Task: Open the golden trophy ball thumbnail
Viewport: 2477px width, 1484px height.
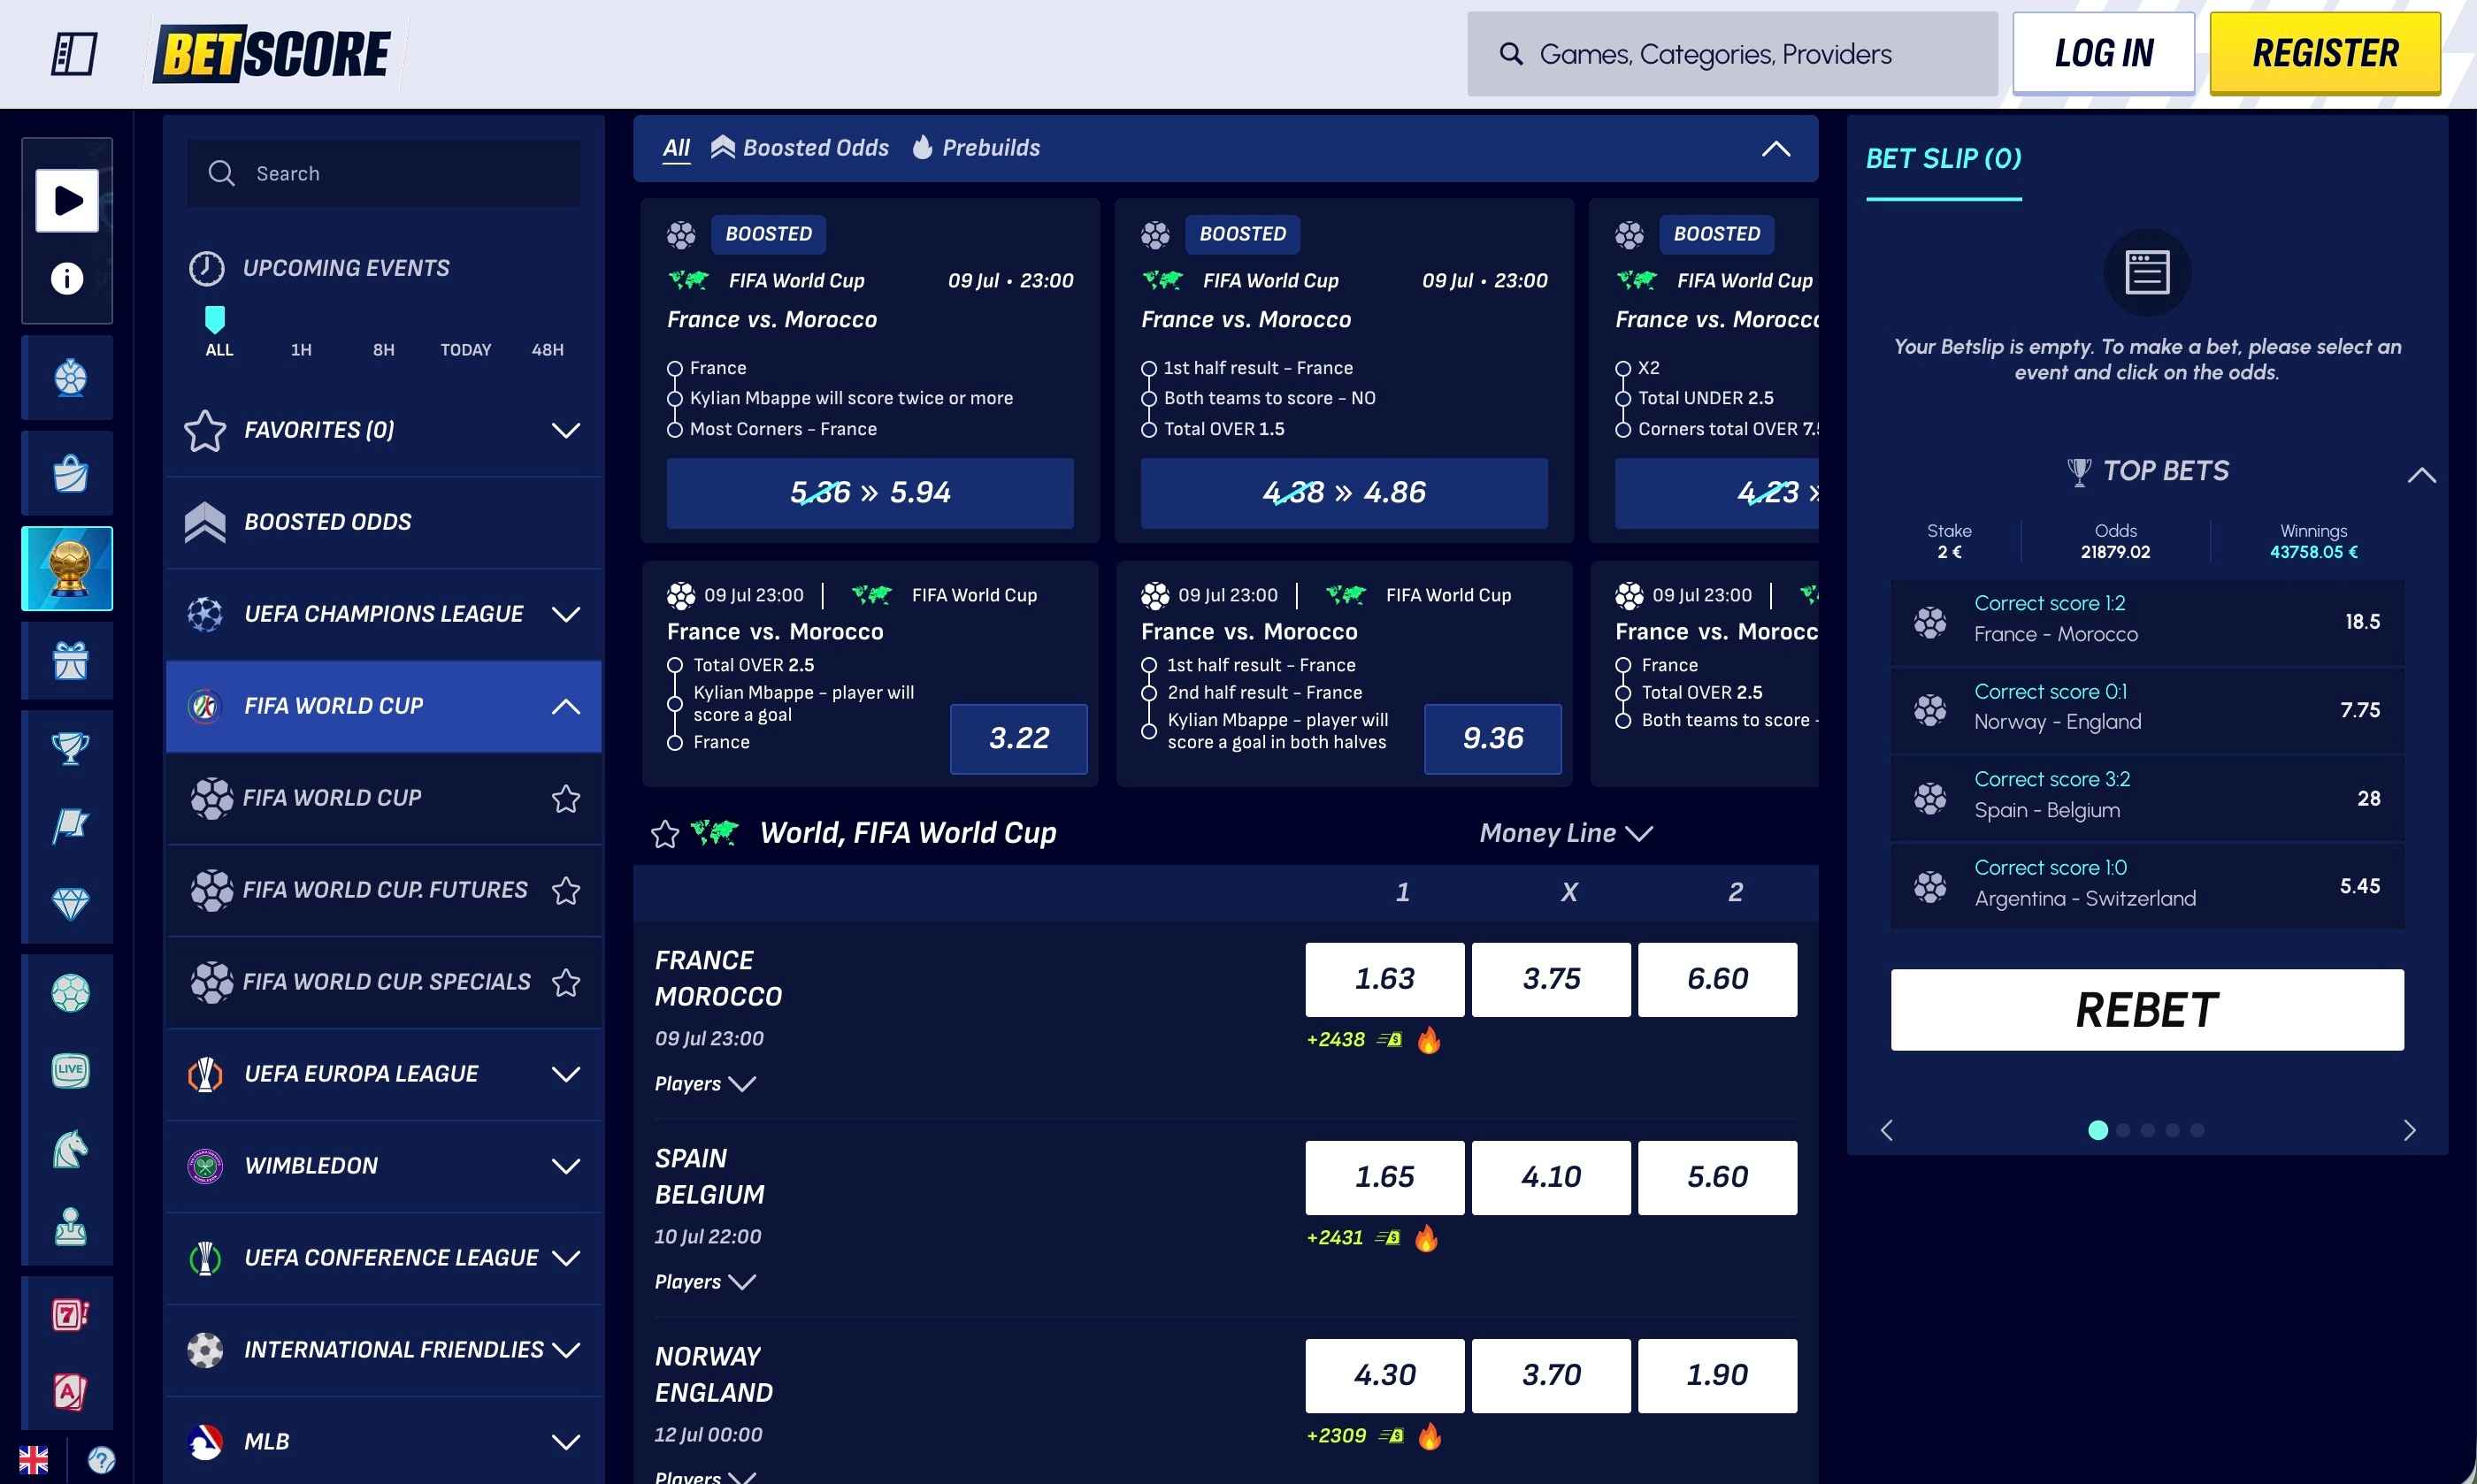Action: (x=67, y=568)
